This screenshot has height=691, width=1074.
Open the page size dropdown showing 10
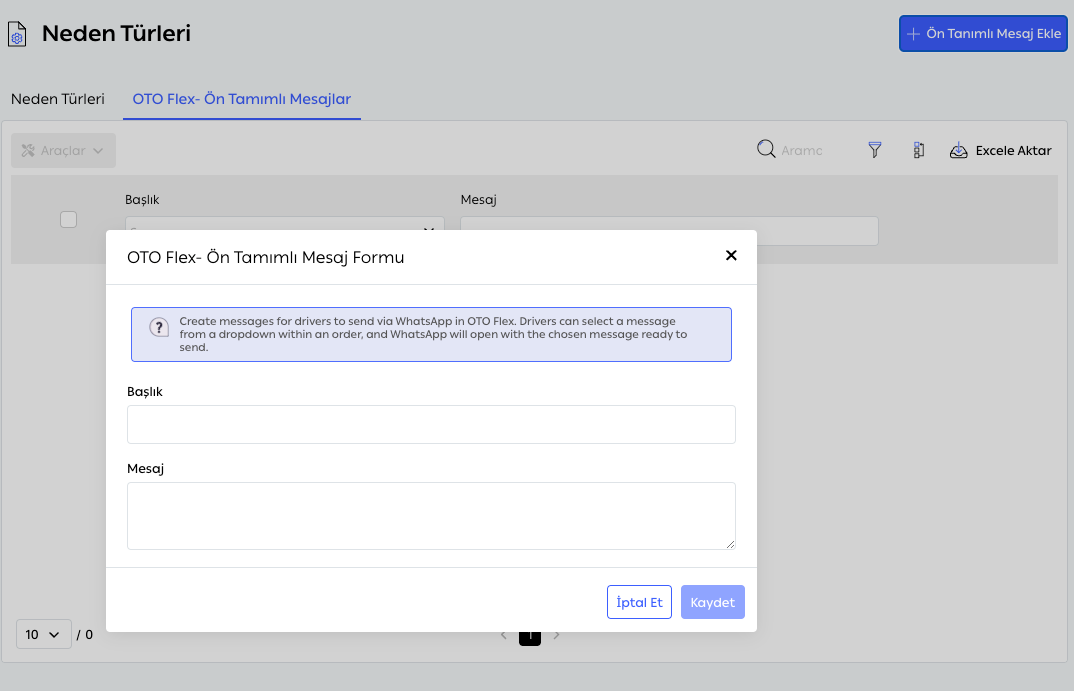43,634
